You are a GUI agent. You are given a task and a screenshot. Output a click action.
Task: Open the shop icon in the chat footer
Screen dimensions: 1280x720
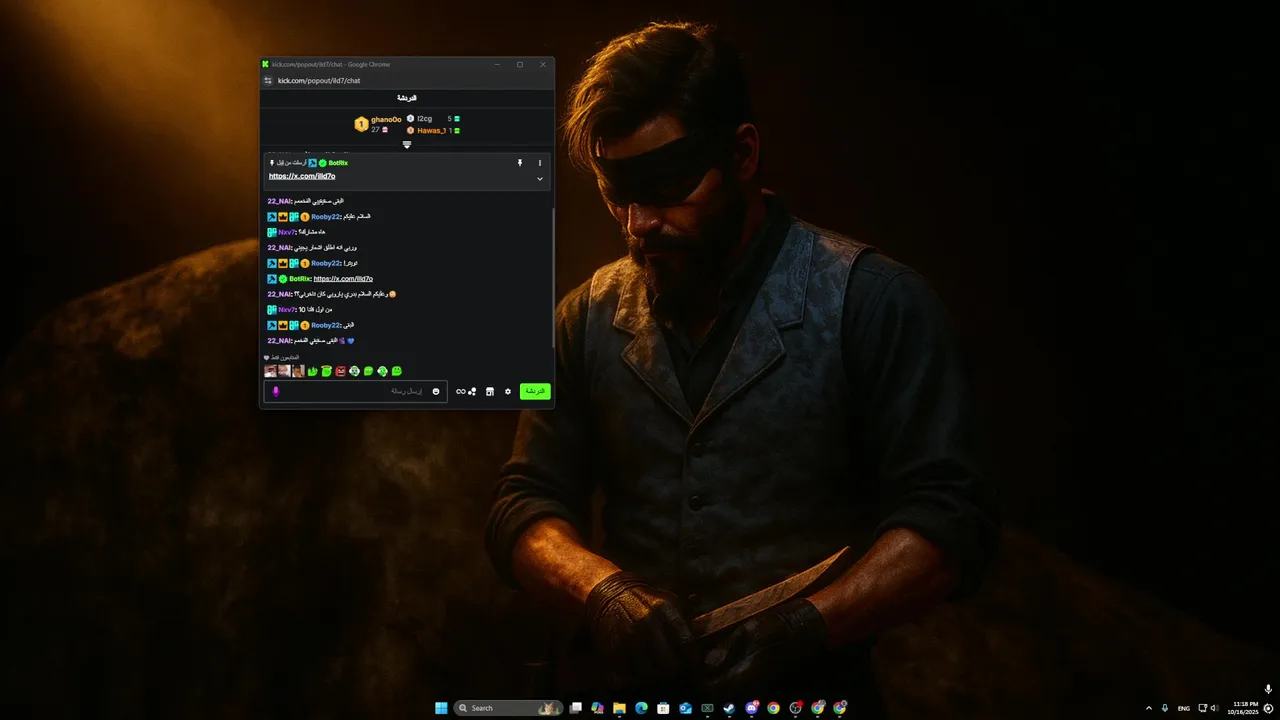[x=490, y=391]
